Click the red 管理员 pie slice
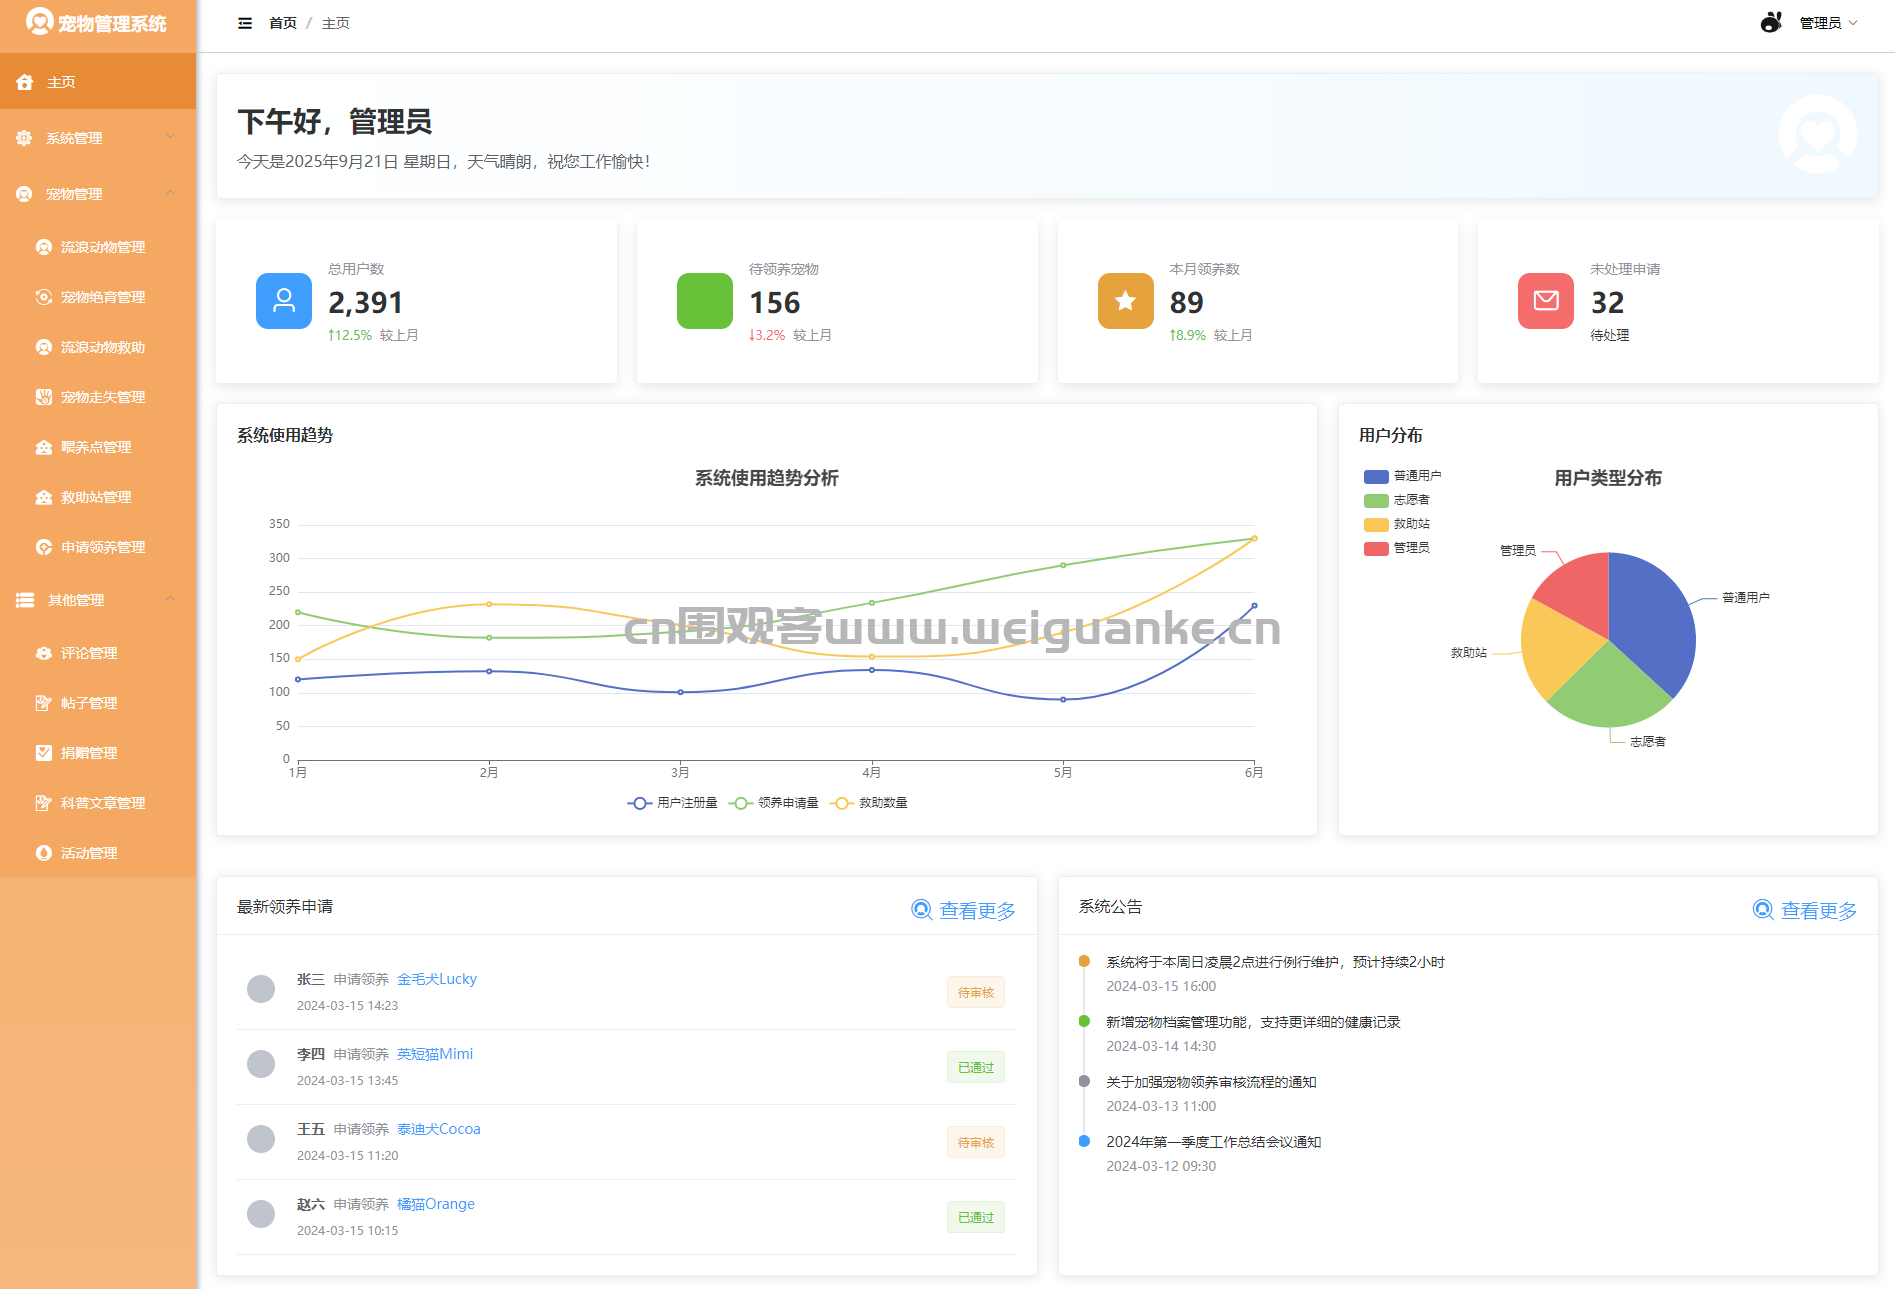The height and width of the screenshot is (1289, 1895). 1578,594
